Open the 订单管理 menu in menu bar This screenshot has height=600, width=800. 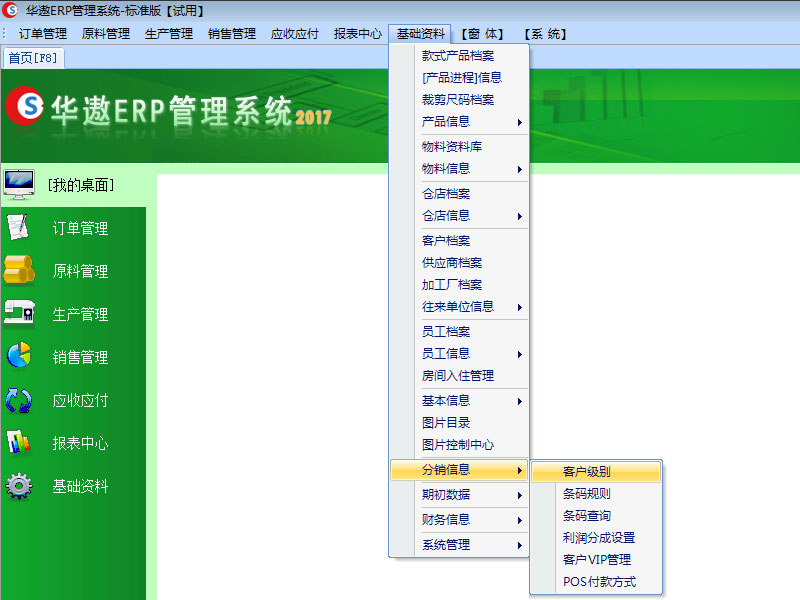[x=43, y=34]
